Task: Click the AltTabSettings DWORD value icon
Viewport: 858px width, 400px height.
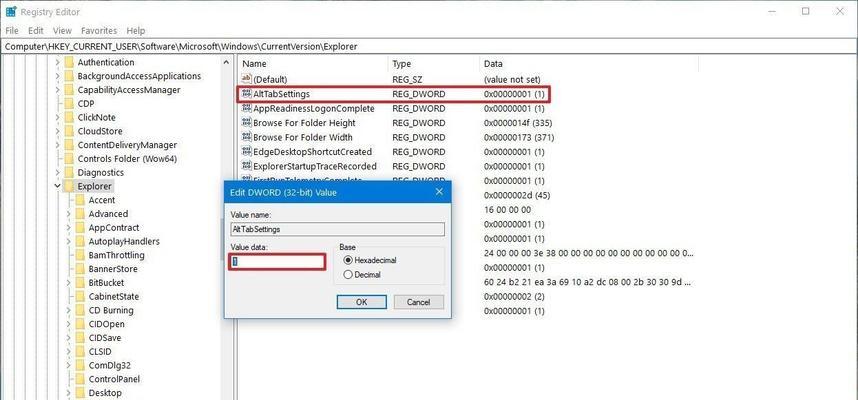Action: (246, 94)
